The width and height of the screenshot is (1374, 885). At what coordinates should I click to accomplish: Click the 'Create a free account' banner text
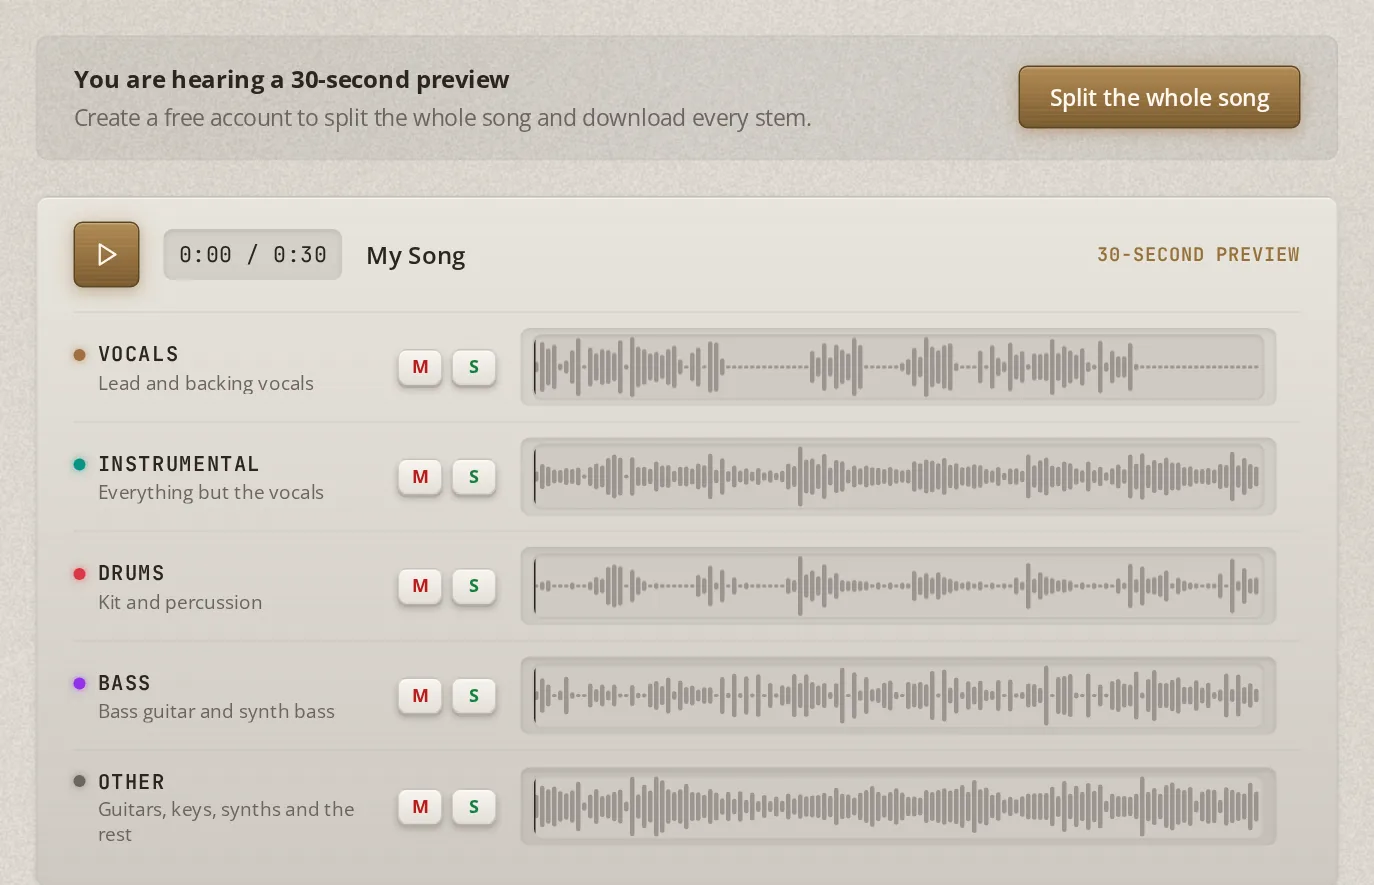pos(443,118)
